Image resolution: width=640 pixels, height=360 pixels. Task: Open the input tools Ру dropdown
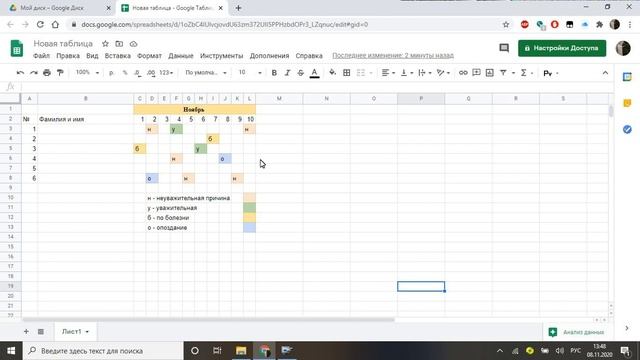tap(551, 73)
